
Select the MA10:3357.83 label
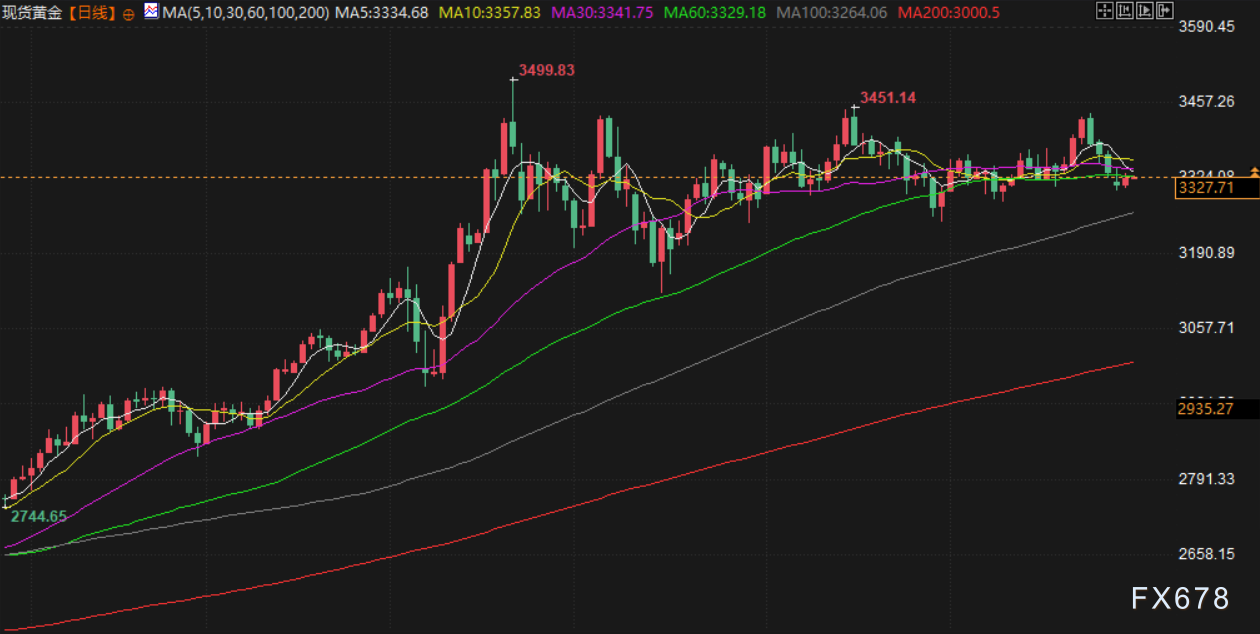coord(490,13)
